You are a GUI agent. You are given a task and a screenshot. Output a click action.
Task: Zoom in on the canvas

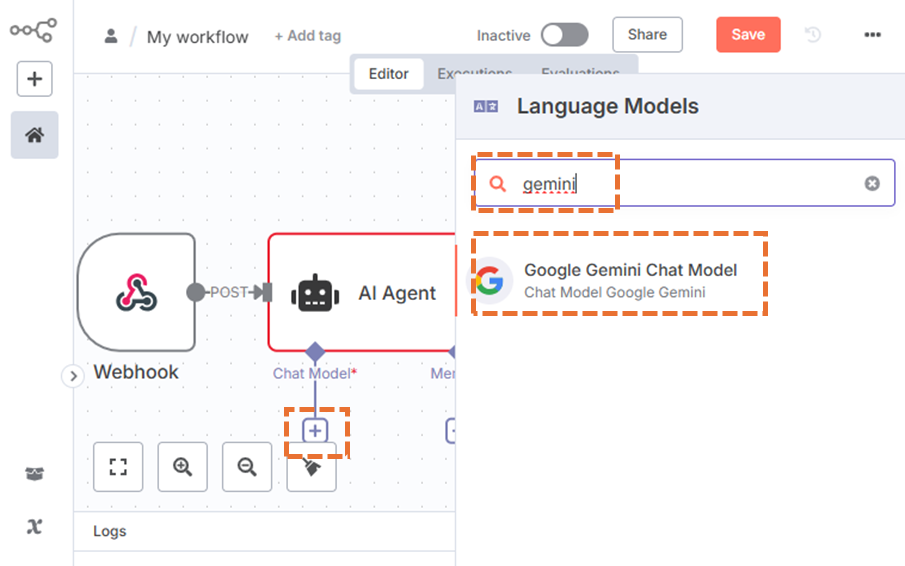coord(182,467)
